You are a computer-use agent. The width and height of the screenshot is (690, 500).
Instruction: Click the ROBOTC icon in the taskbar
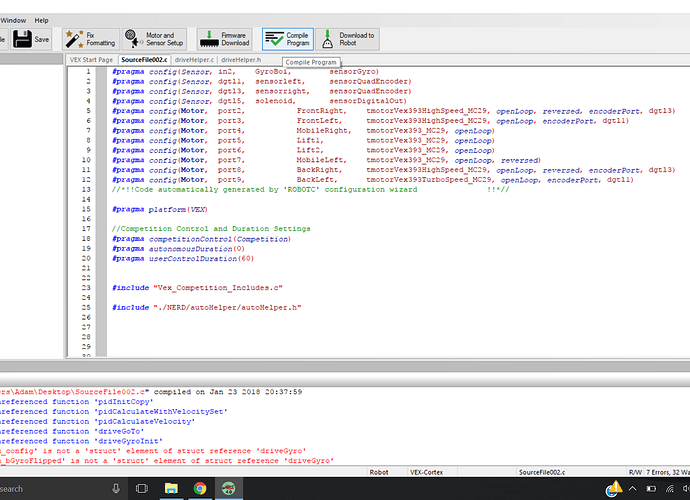point(228,489)
